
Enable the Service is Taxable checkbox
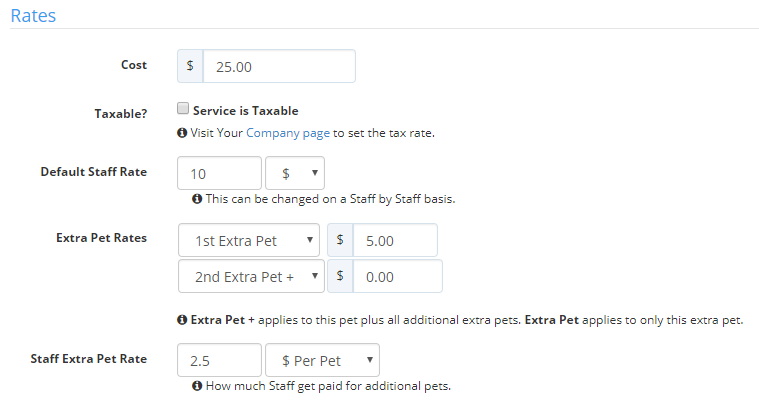pos(183,108)
